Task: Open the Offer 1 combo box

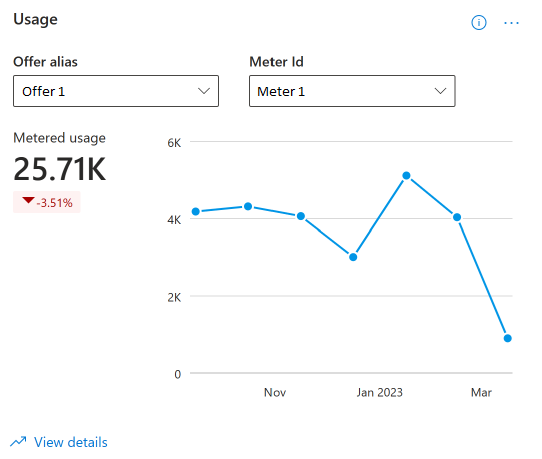Action: (x=116, y=91)
